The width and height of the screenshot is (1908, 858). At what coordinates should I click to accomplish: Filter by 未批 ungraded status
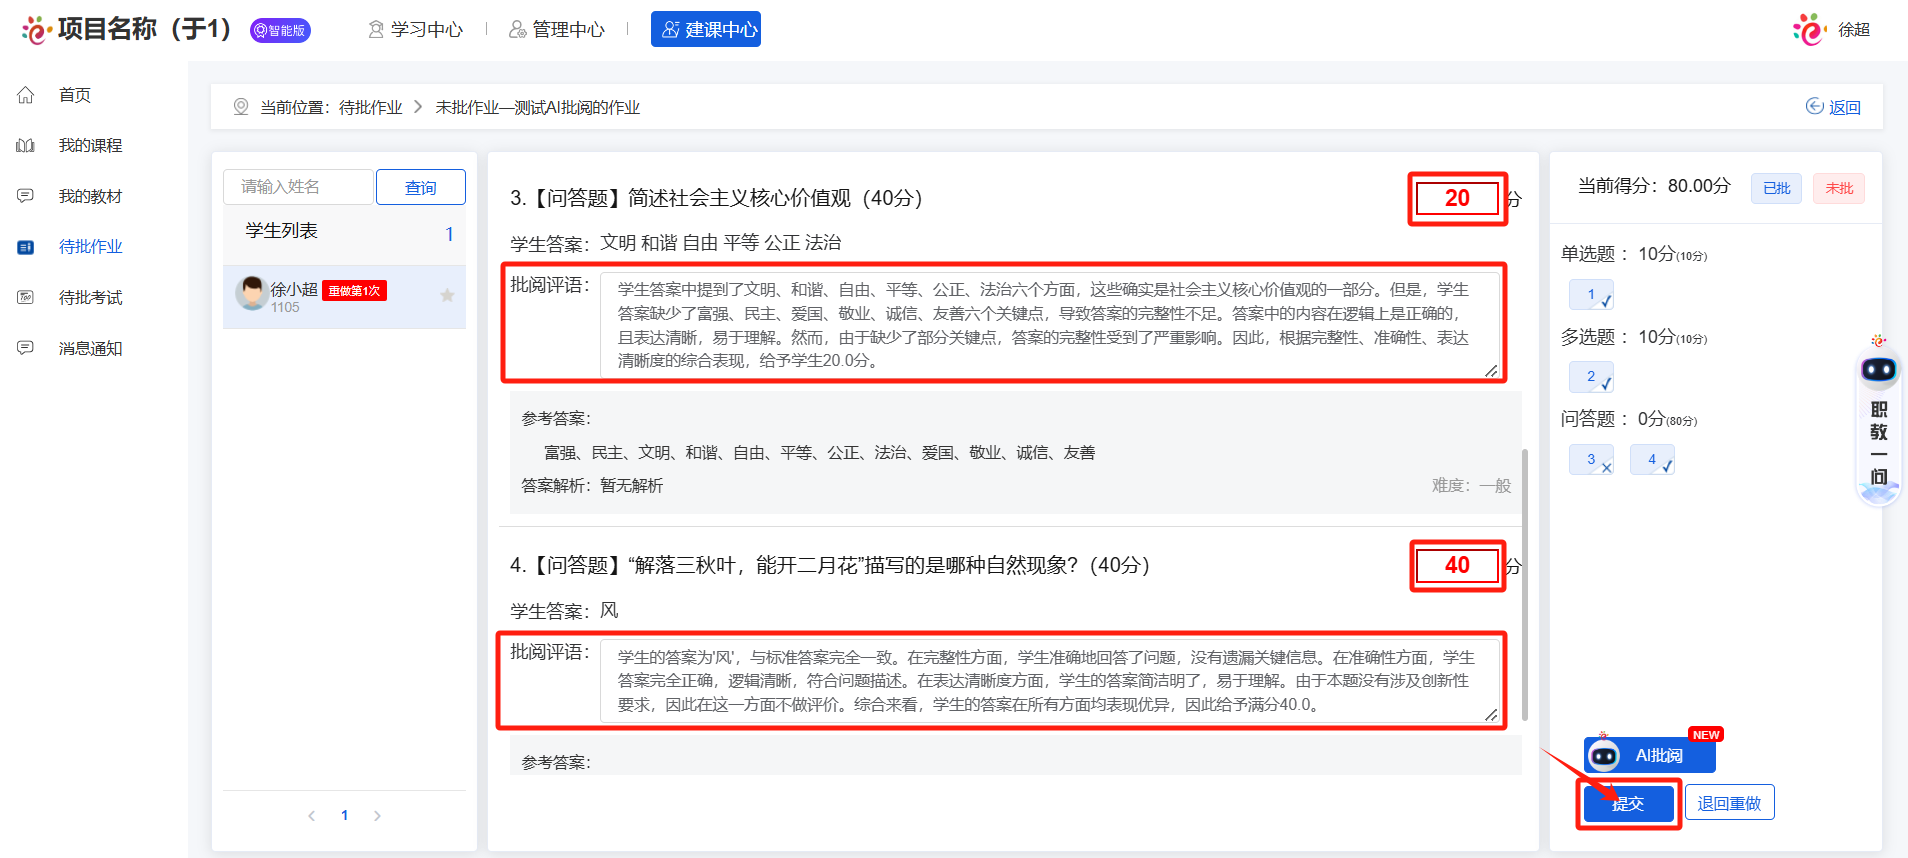tap(1838, 188)
